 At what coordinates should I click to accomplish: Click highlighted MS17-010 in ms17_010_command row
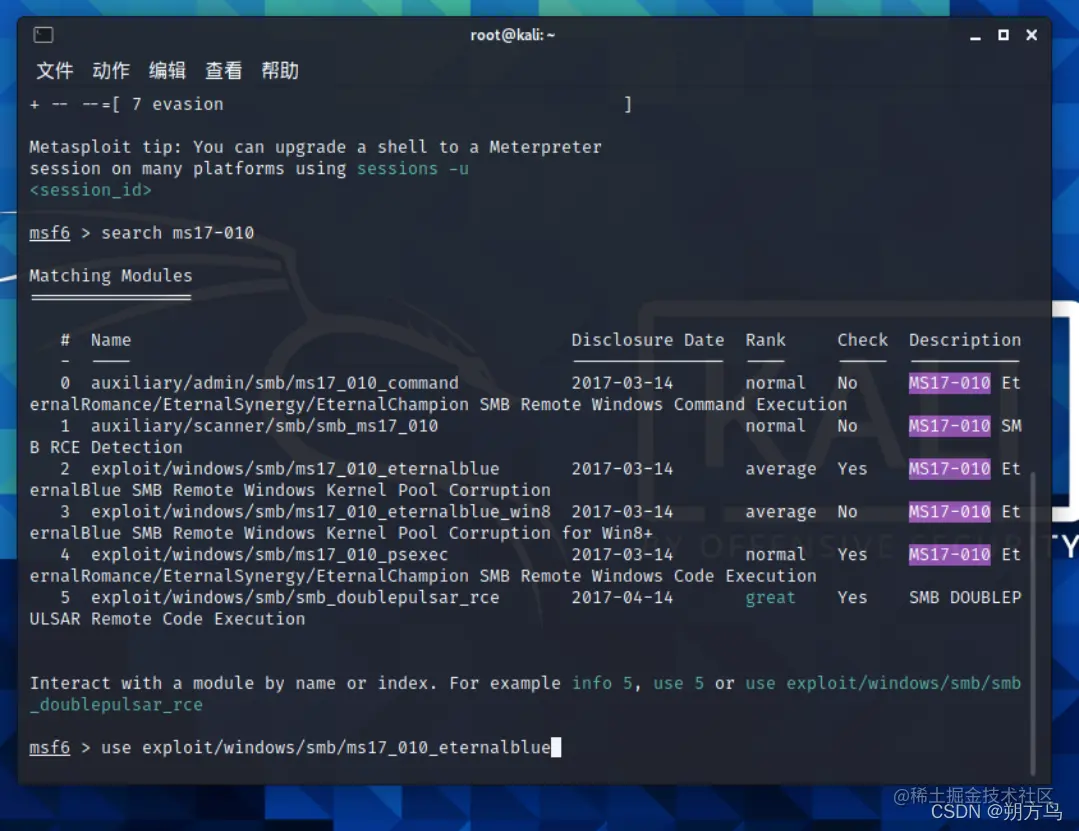(x=950, y=382)
